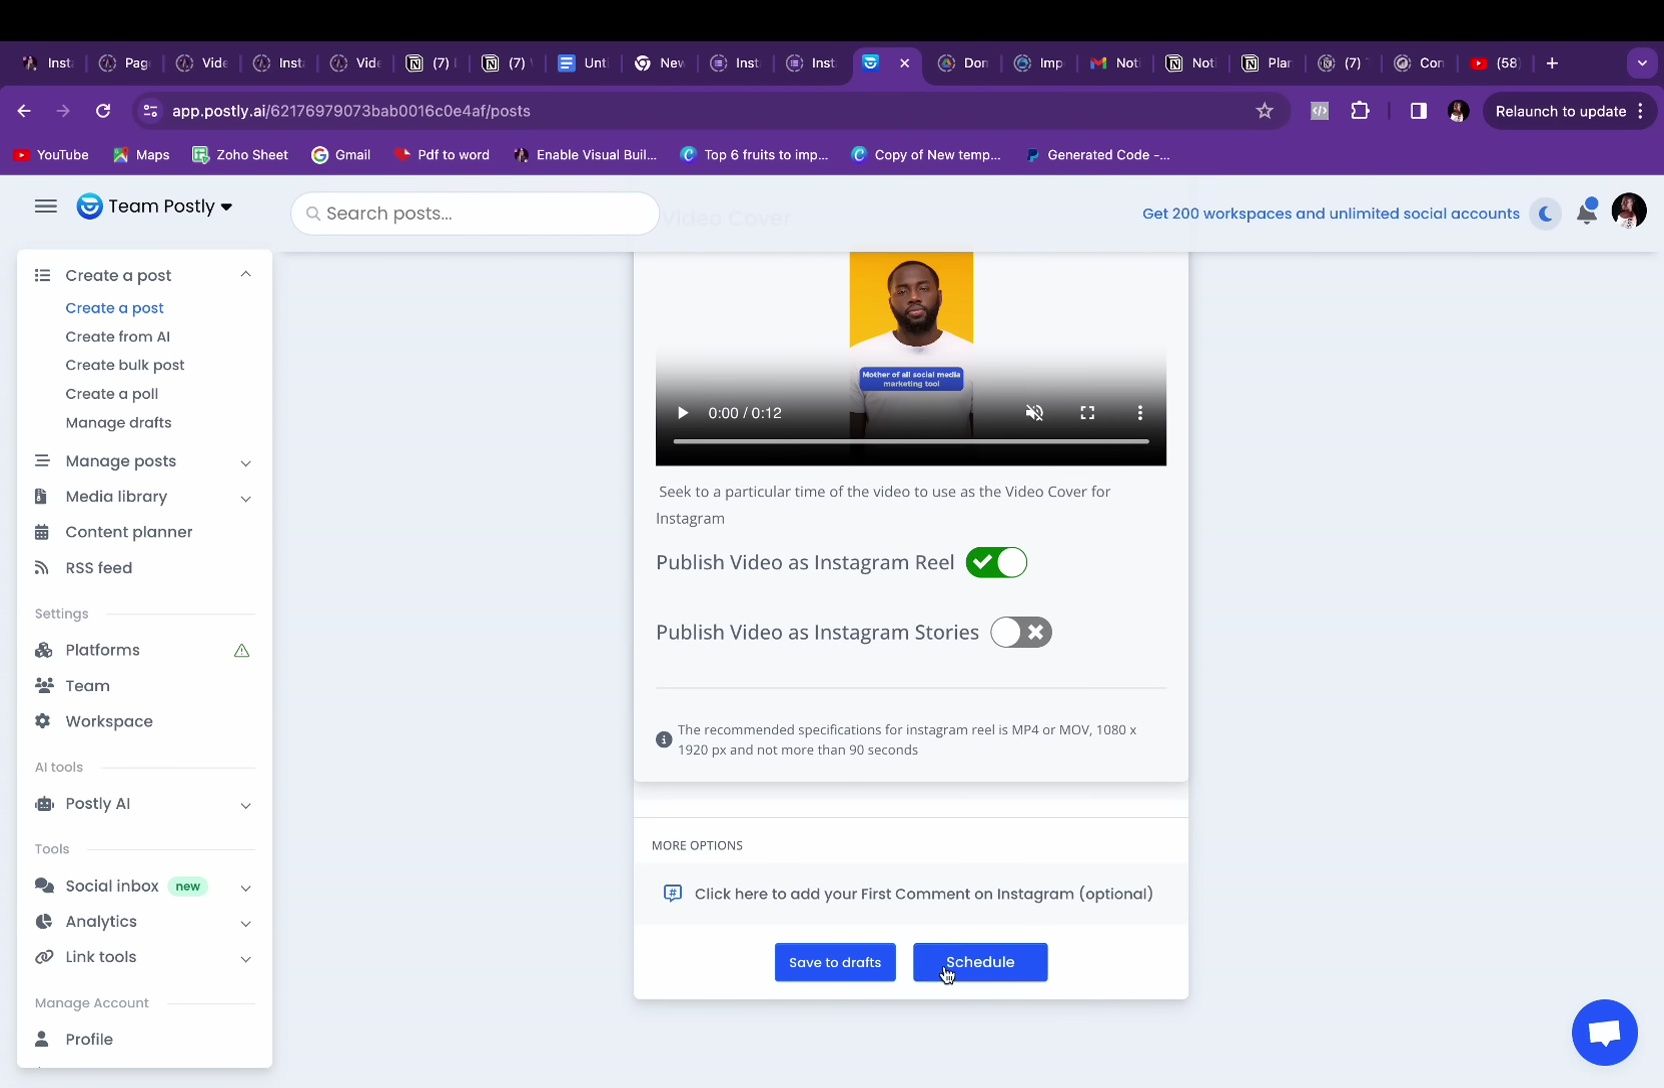Image resolution: width=1664 pixels, height=1088 pixels.
Task: Open the browser extensions puzzle icon
Action: click(x=1360, y=111)
